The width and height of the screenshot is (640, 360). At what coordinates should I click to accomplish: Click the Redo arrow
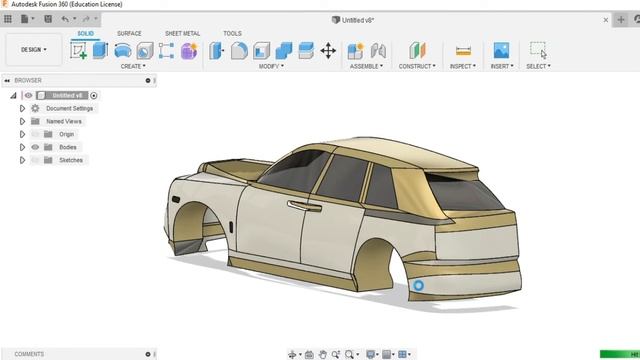pyautogui.click(x=86, y=19)
